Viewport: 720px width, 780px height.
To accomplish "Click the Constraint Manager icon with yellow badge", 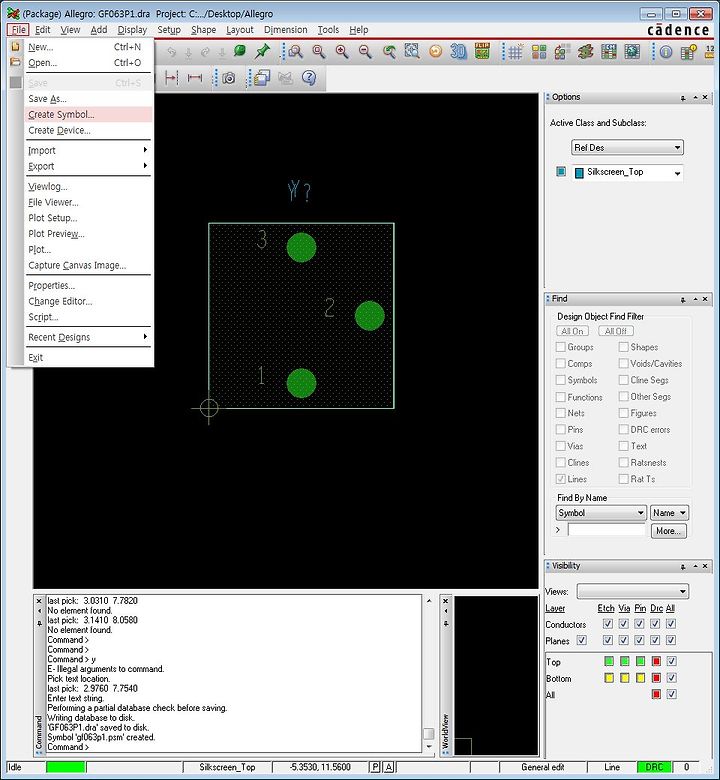I will click(x=689, y=52).
